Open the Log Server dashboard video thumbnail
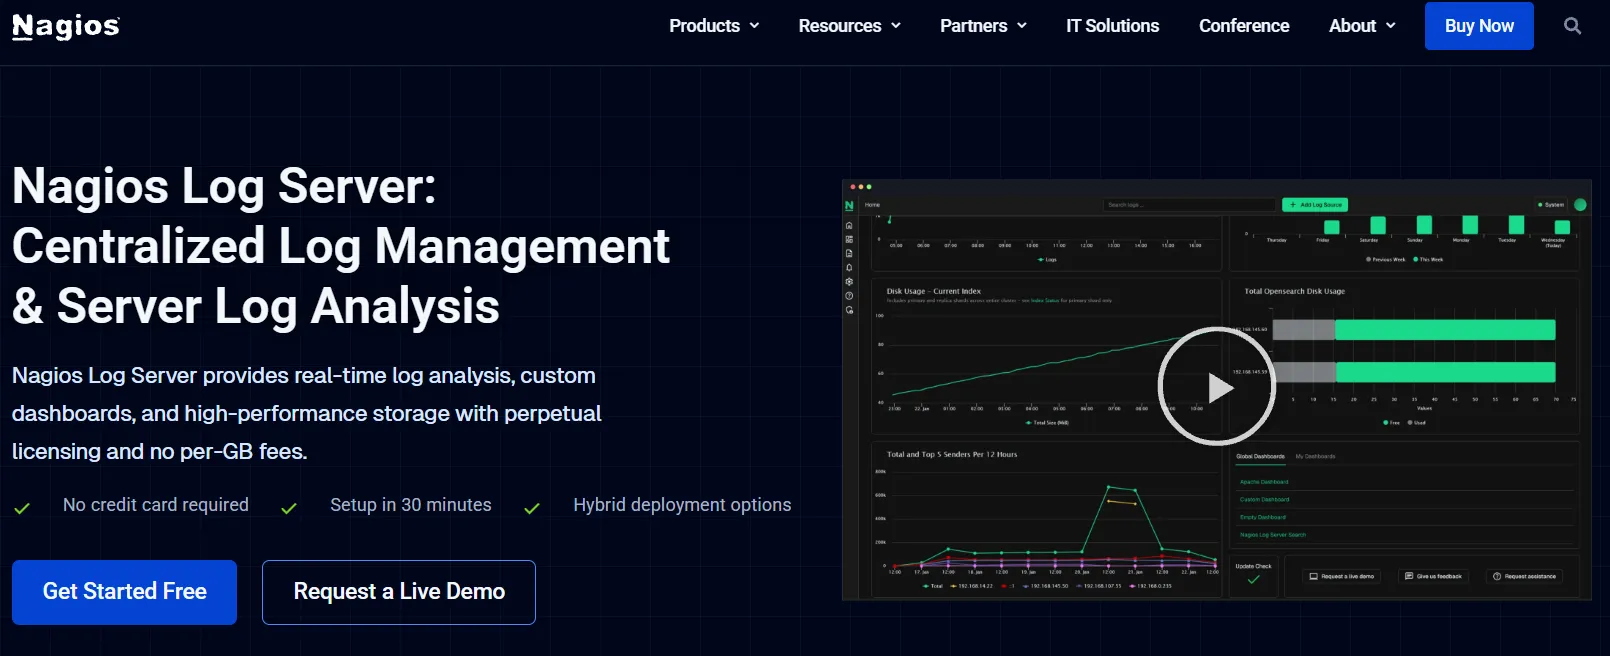 (1217, 390)
